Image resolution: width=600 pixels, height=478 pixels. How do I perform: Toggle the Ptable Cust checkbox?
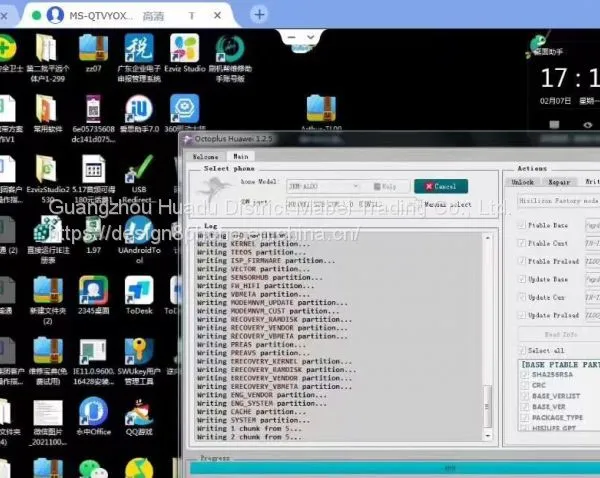tap(522, 243)
